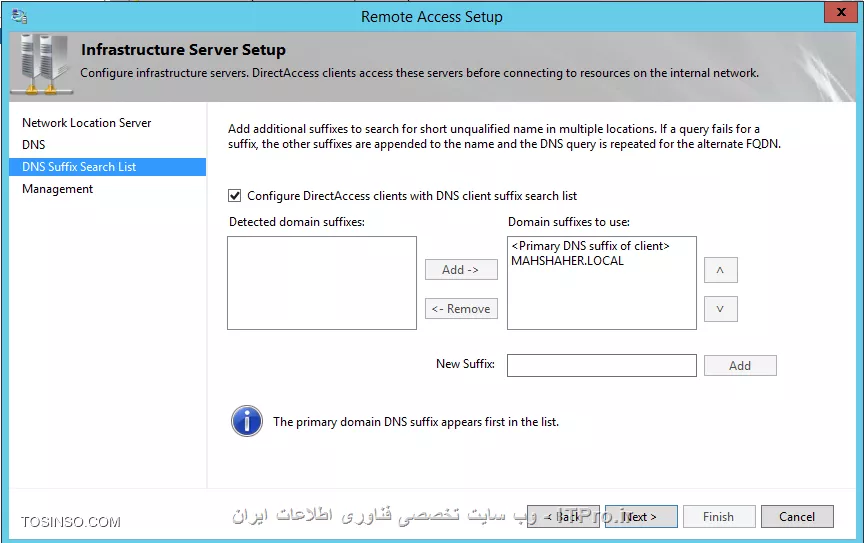864x543 pixels.
Task: Toggle Configure DirectAccess clients with DNS suffix checkbox
Action: coord(235,196)
